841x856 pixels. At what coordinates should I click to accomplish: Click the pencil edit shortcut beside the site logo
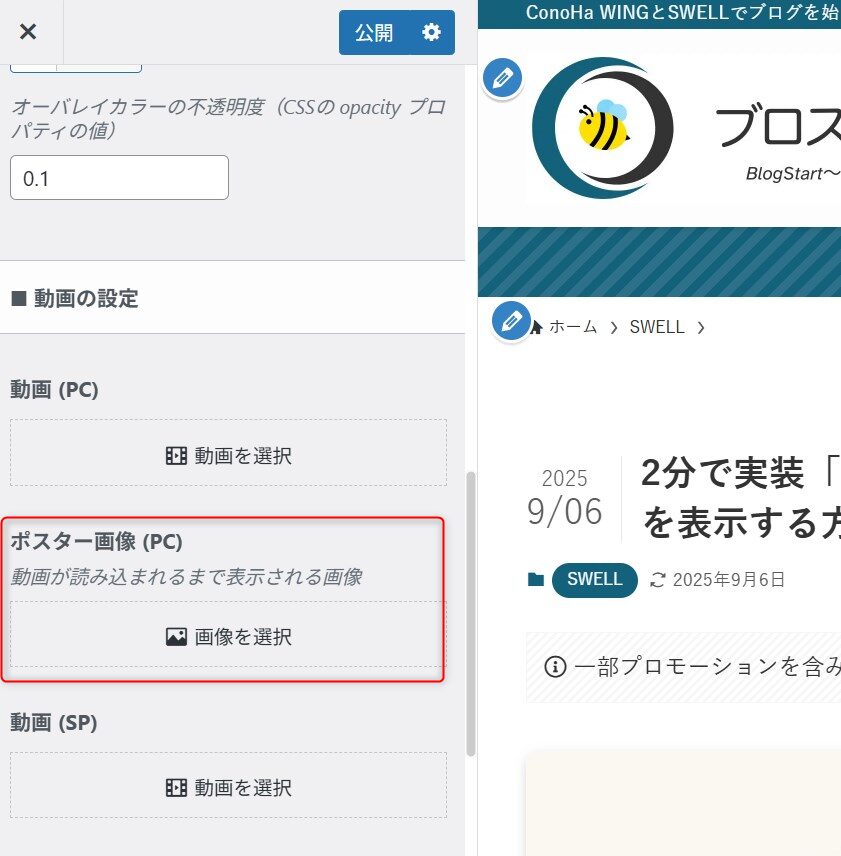pos(502,78)
